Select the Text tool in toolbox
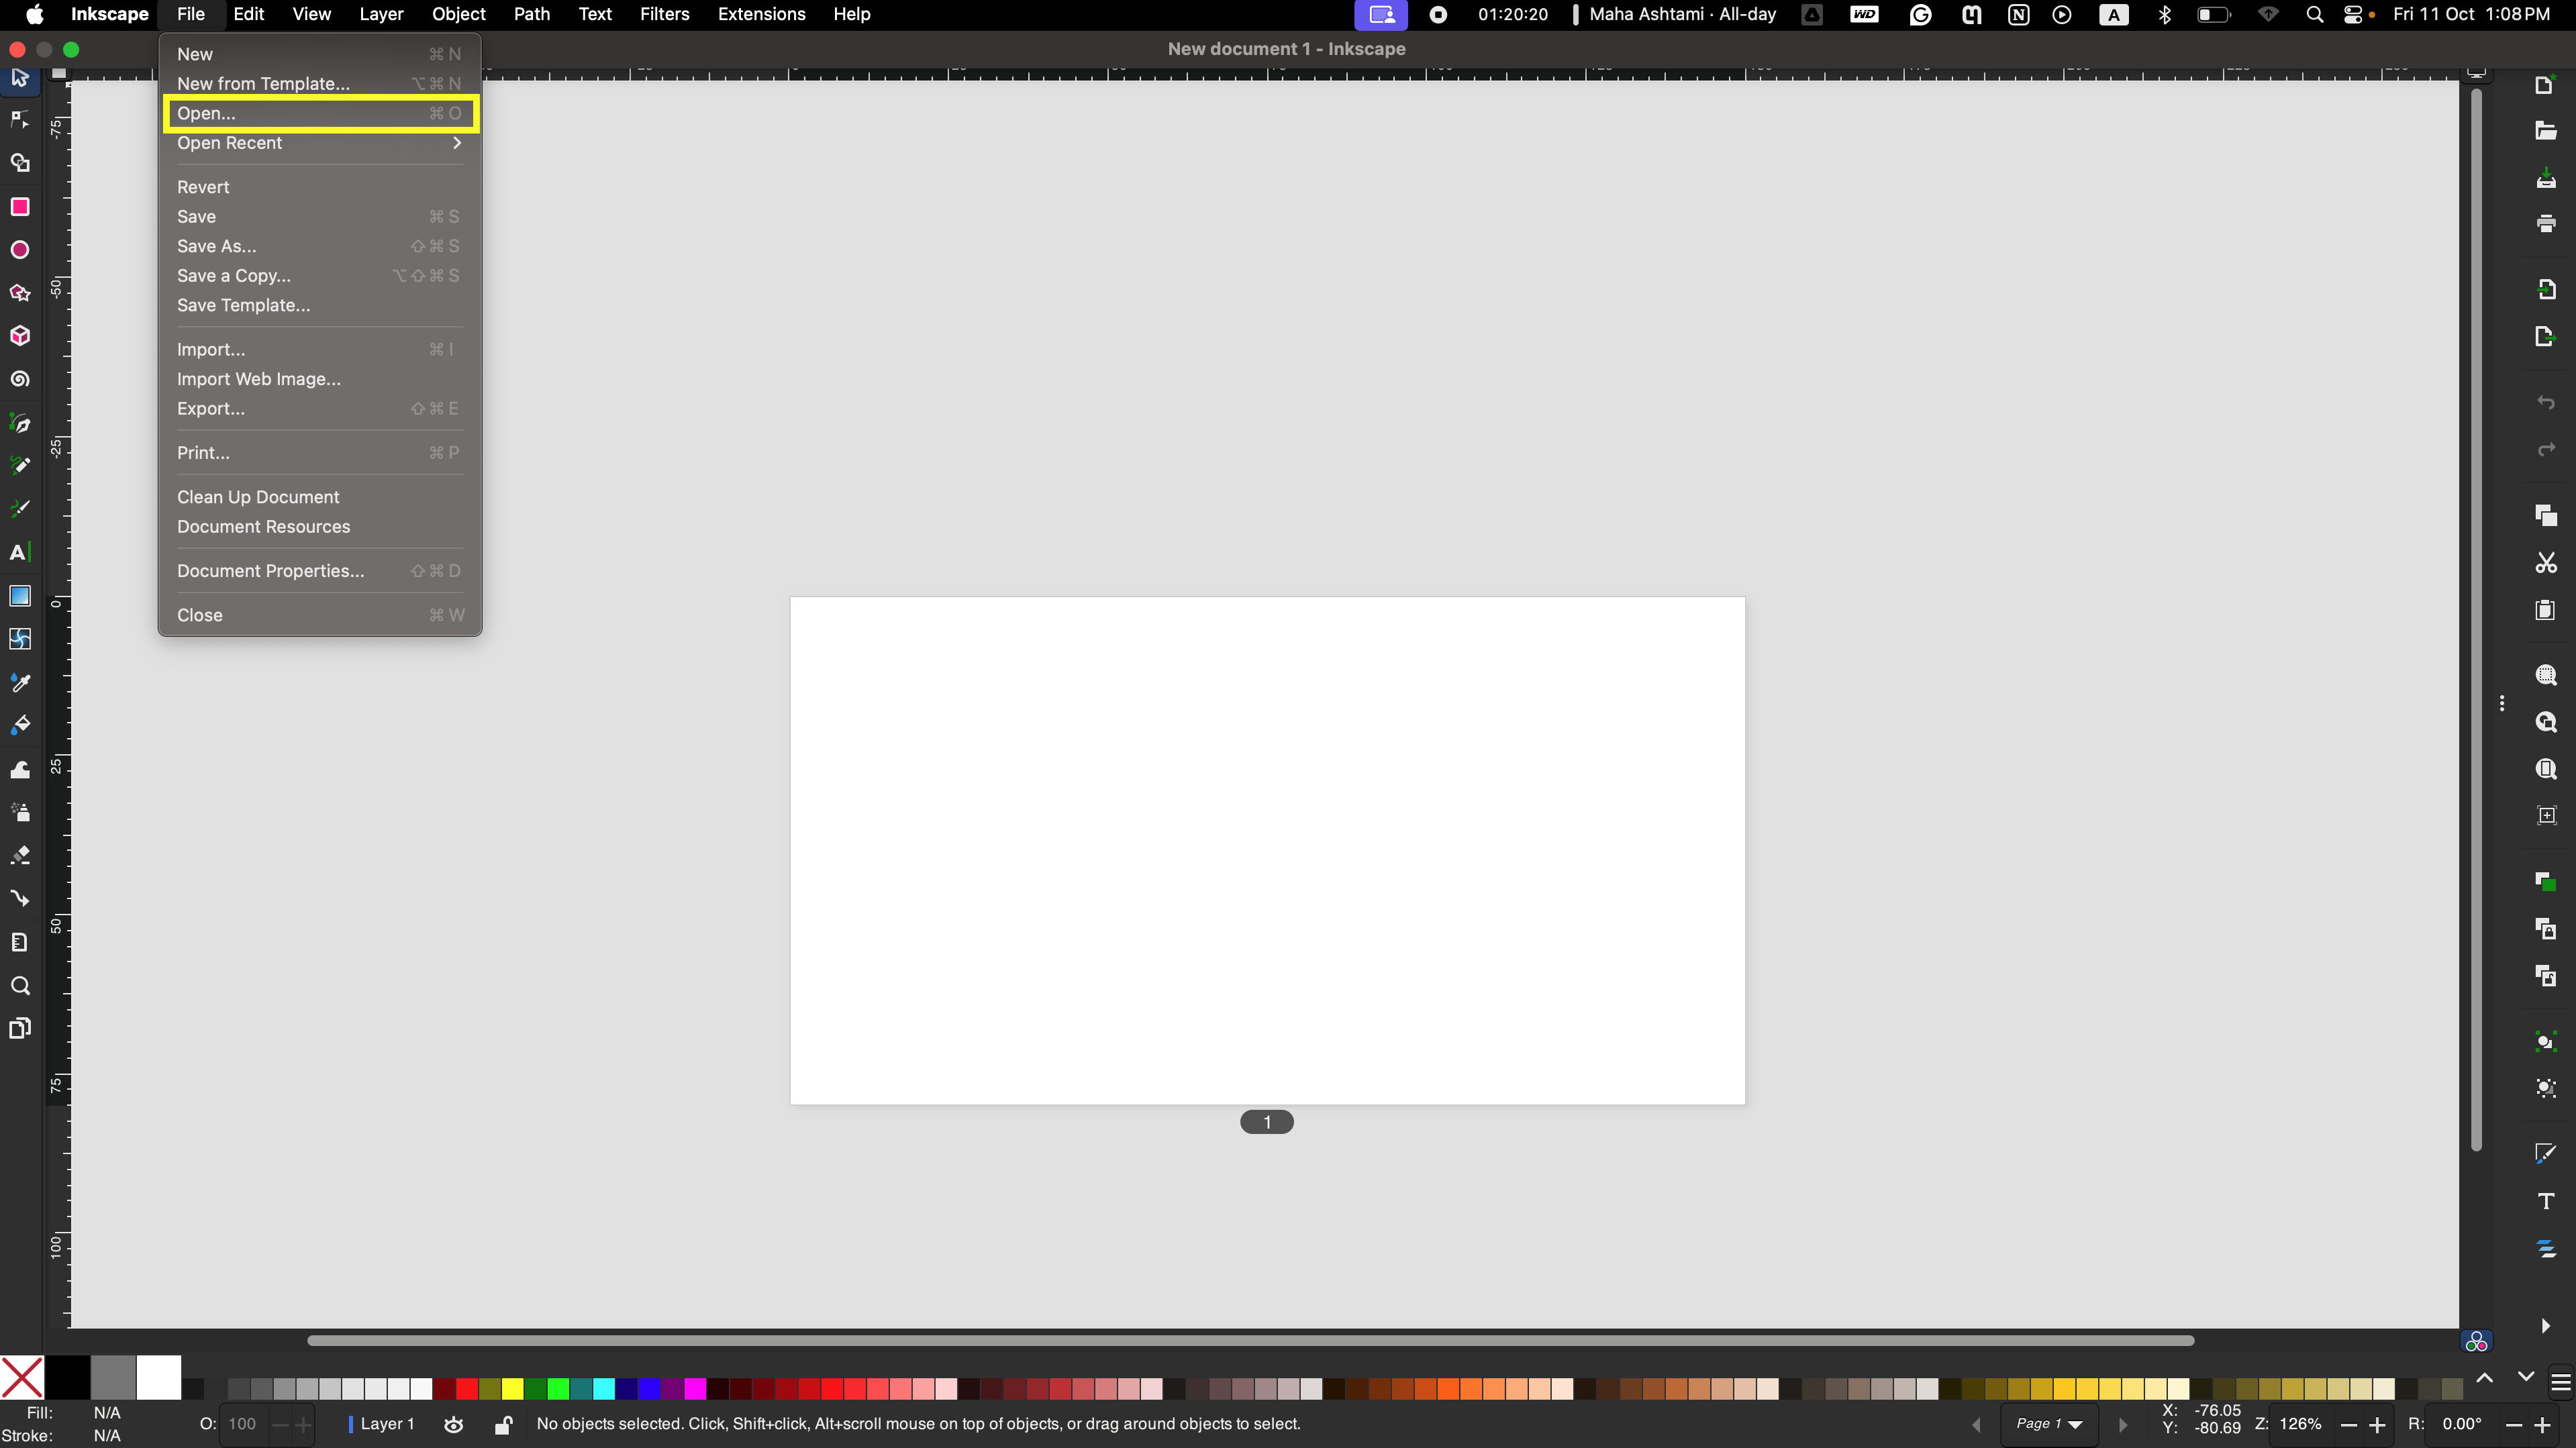This screenshot has height=1448, width=2576. 18,553
